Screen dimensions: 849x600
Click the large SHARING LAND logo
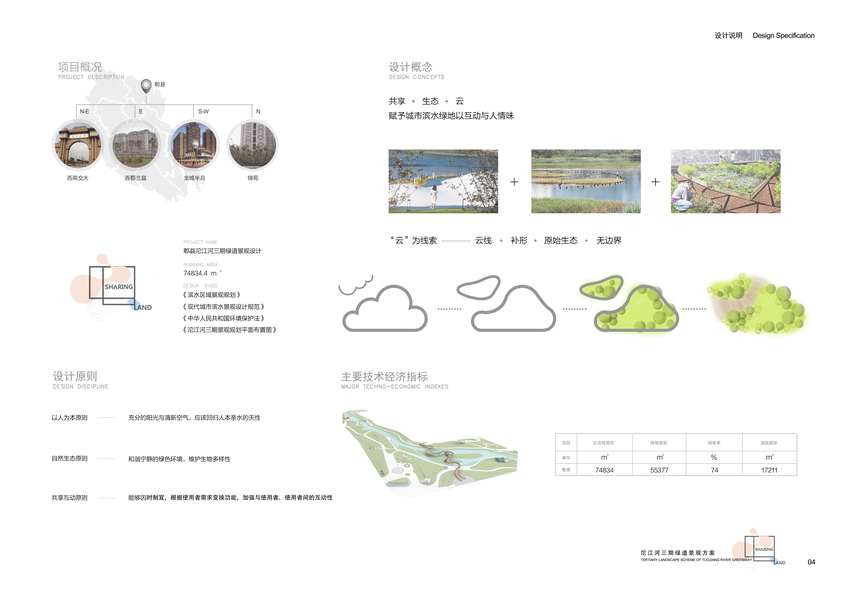[x=111, y=285]
